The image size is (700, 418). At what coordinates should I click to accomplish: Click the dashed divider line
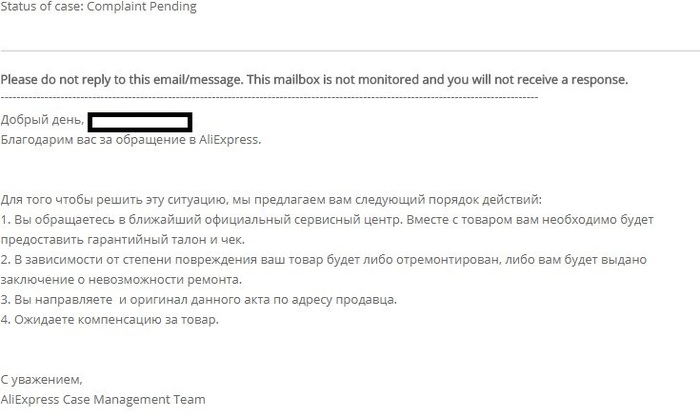[270, 97]
